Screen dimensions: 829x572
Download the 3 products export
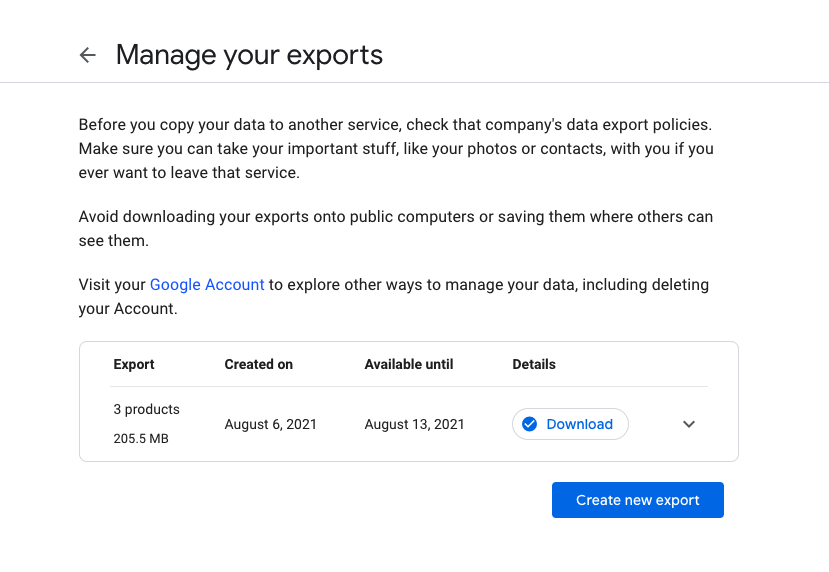click(570, 424)
